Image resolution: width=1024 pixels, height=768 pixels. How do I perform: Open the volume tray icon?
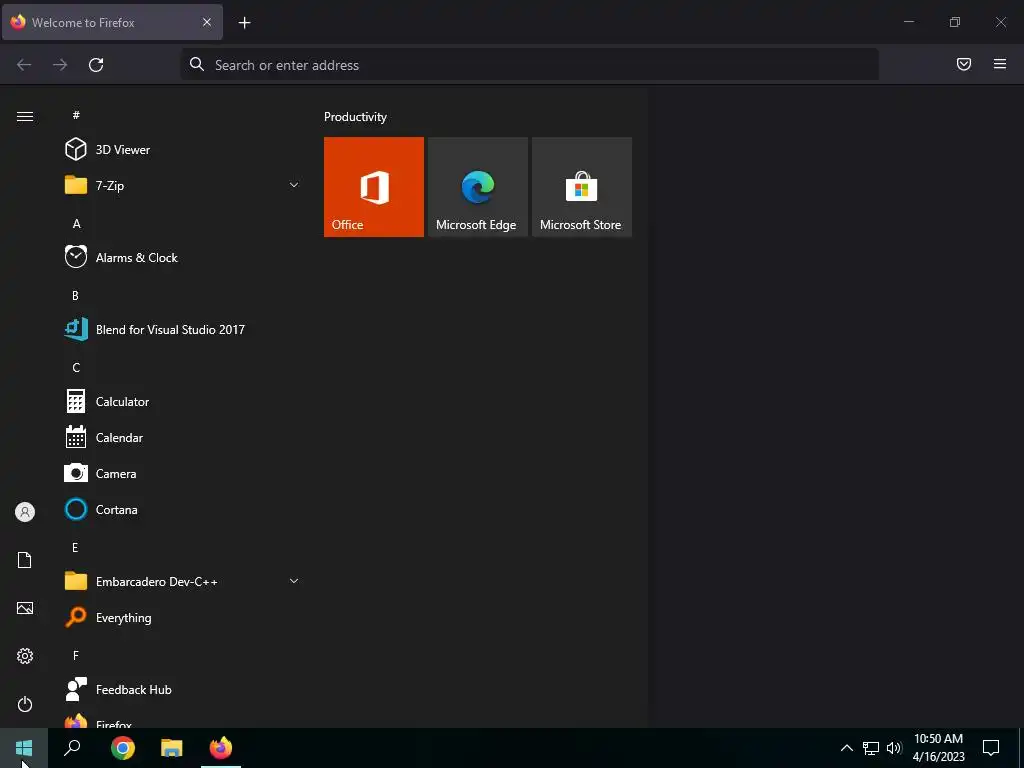point(894,748)
